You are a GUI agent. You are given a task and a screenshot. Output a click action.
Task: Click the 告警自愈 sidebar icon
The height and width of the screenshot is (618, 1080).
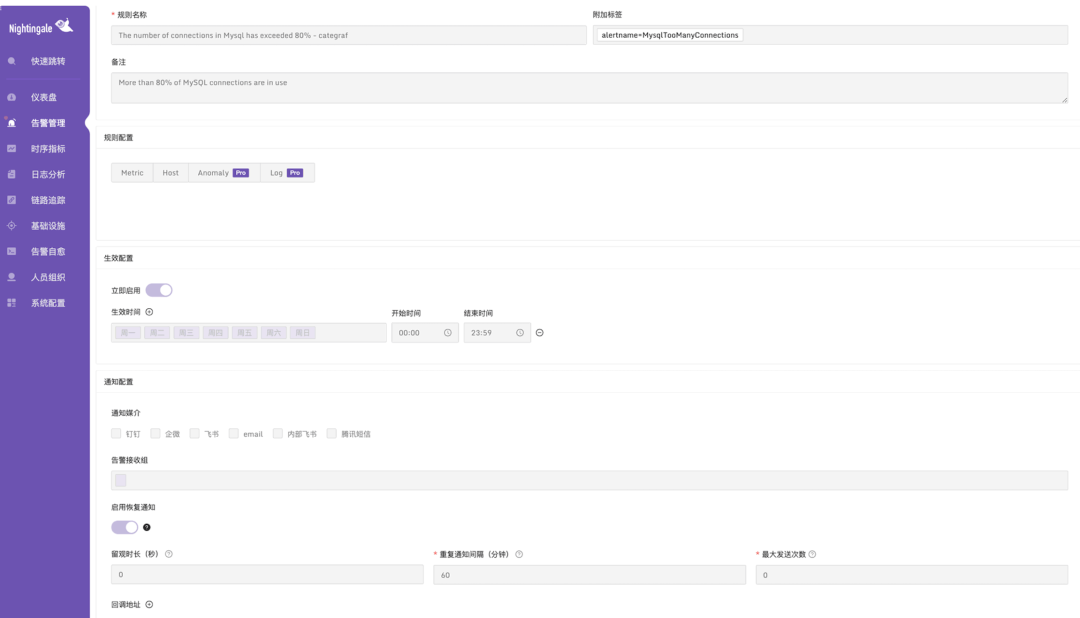click(12, 251)
